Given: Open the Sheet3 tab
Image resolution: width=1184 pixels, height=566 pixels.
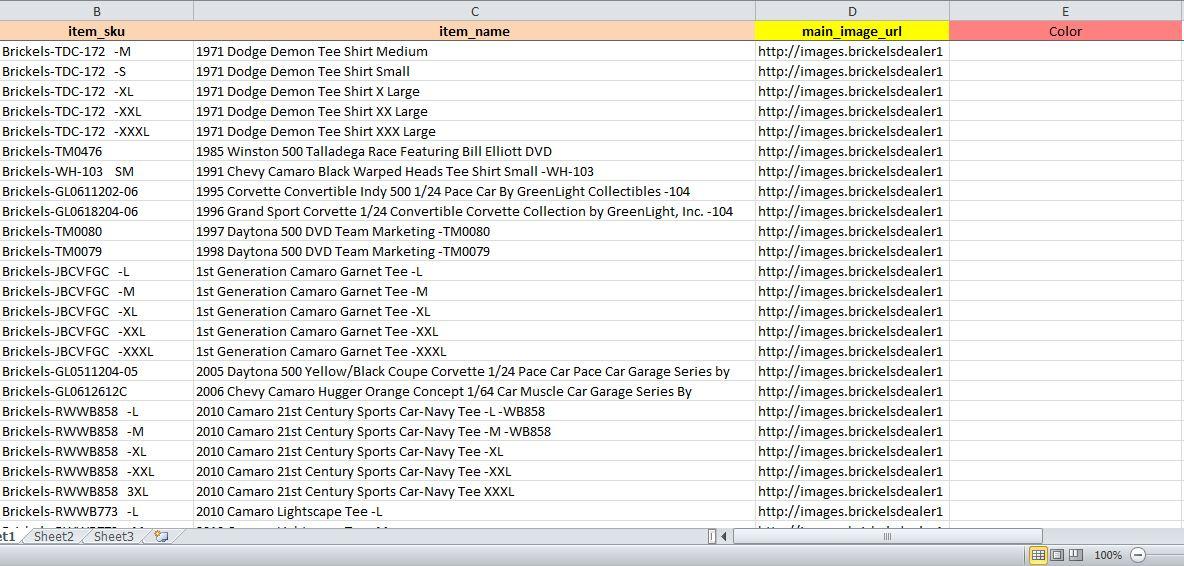Looking at the screenshot, I should point(114,537).
